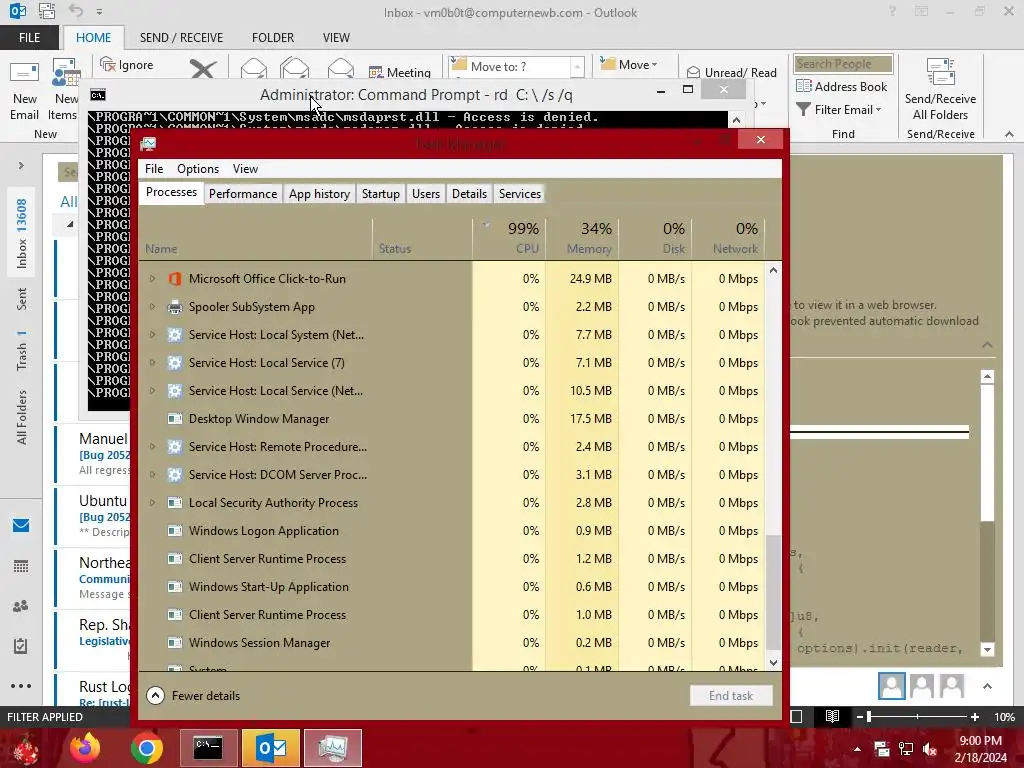The width and height of the screenshot is (1024, 768).
Task: Open Task Manager File menu
Action: 154,168
